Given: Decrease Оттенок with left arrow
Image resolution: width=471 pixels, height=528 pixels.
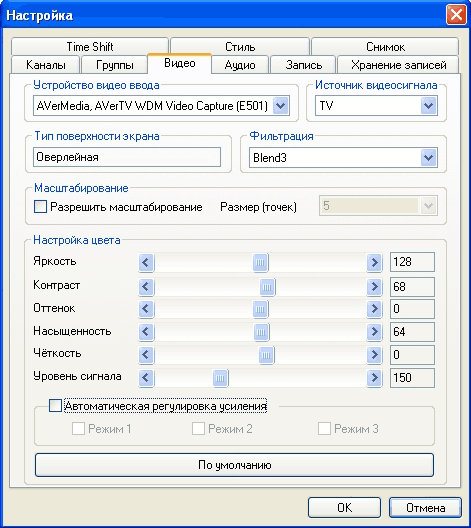Looking at the screenshot, I should tap(146, 309).
